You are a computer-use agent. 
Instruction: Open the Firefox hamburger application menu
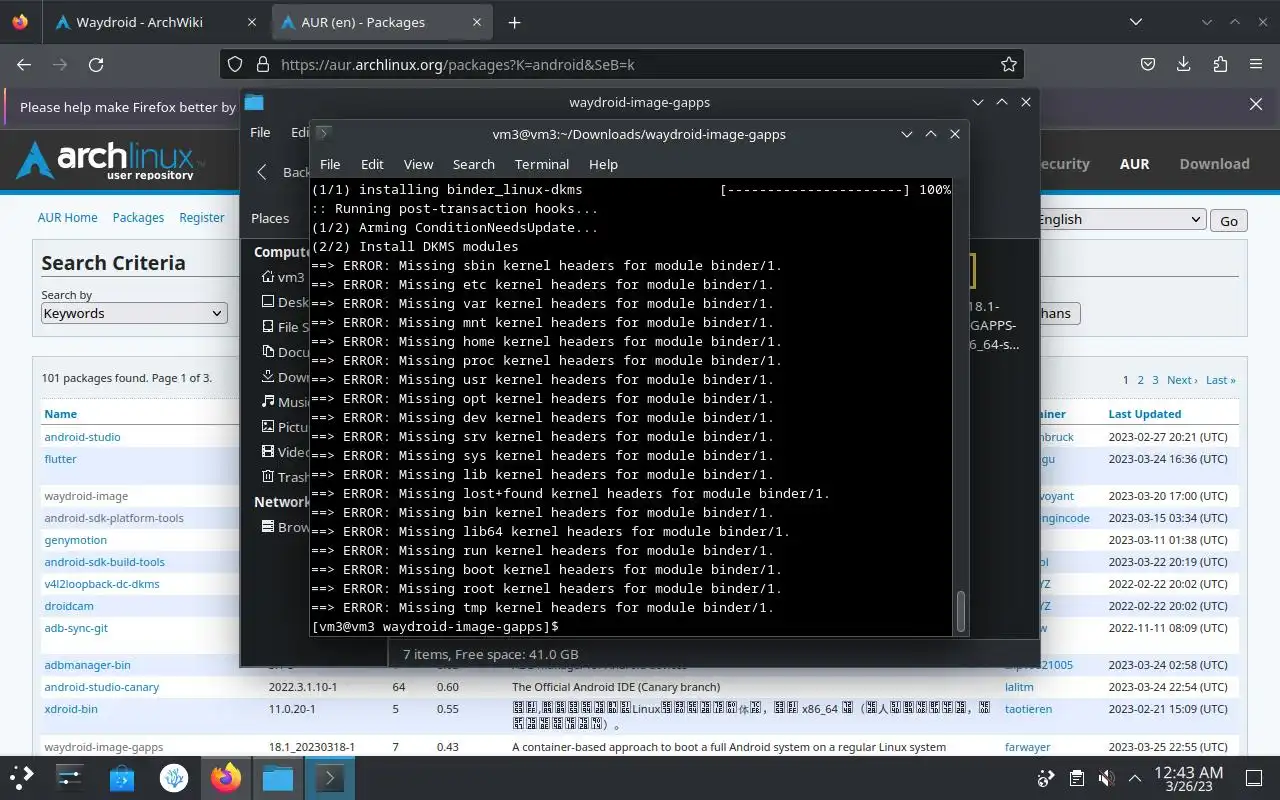tap(1256, 64)
